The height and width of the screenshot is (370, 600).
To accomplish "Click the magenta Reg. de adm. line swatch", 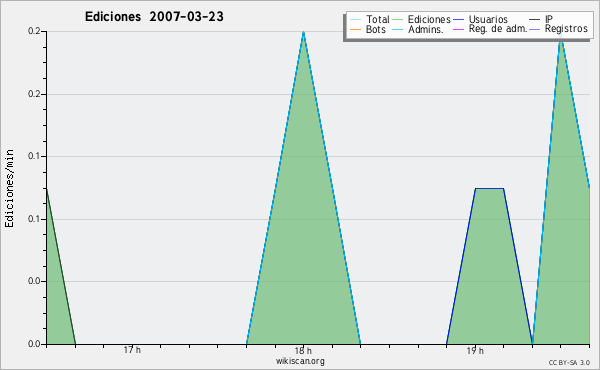I will click(x=458, y=29).
